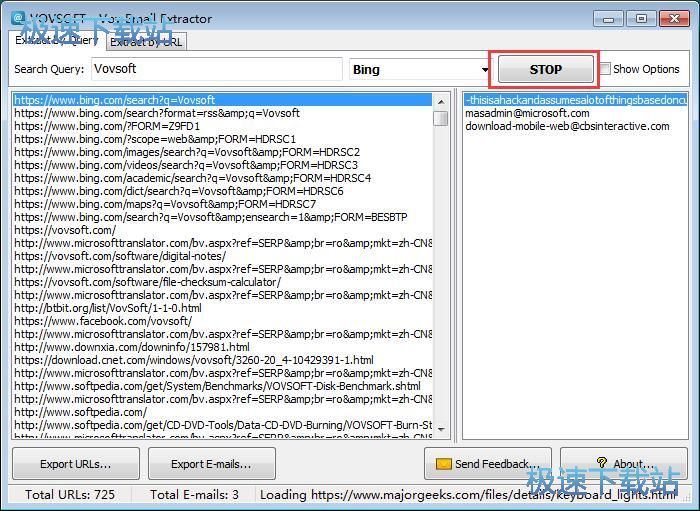Select the http://www.softpedia.com/ row
Viewport: 700px width, 511px height.
222,412
